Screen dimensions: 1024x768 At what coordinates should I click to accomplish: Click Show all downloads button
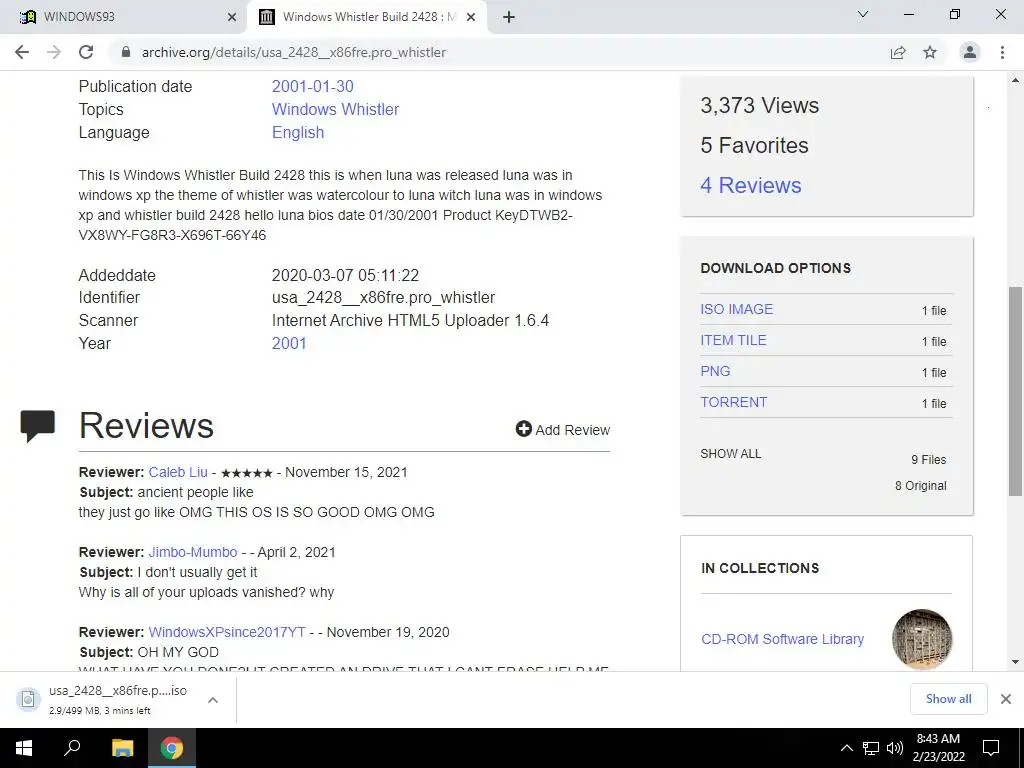948,699
